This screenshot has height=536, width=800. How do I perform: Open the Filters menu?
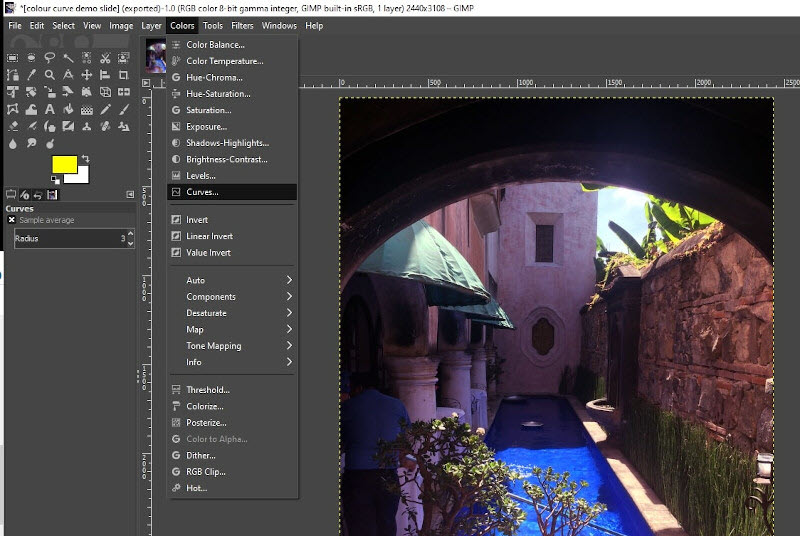242,25
